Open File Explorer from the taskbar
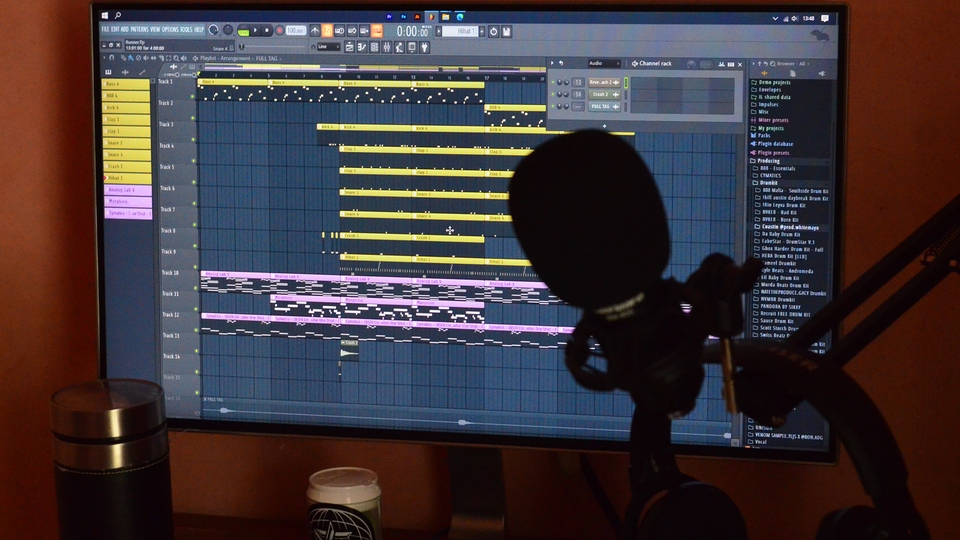This screenshot has width=960, height=540. coord(446,17)
